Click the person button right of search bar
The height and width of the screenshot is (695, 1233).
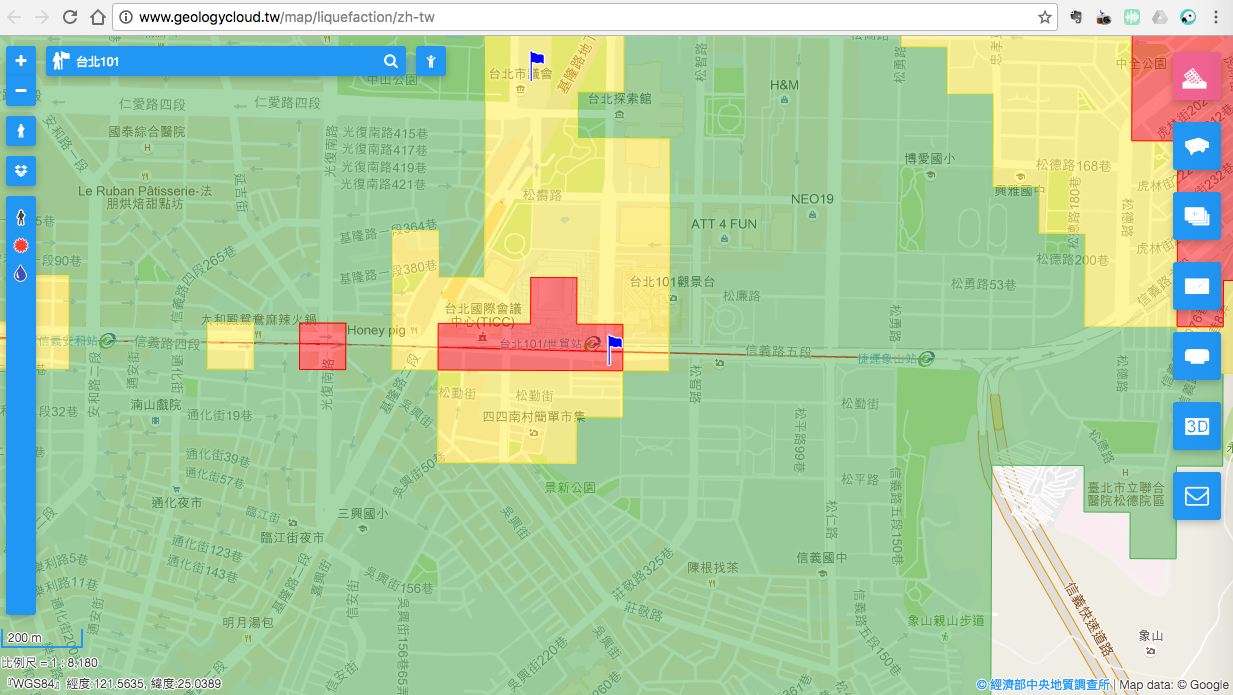pos(431,61)
